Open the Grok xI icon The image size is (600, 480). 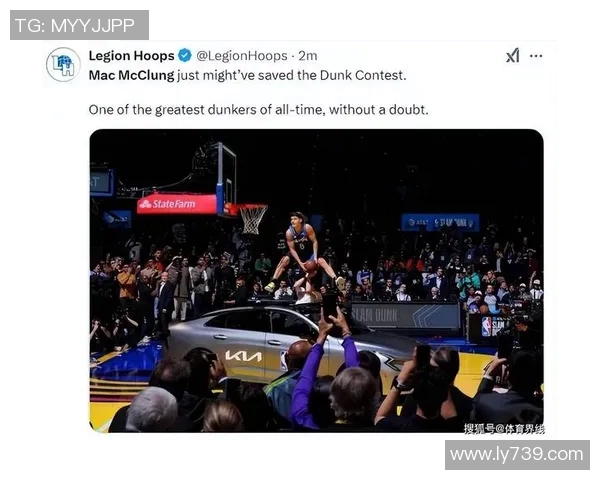[513, 56]
